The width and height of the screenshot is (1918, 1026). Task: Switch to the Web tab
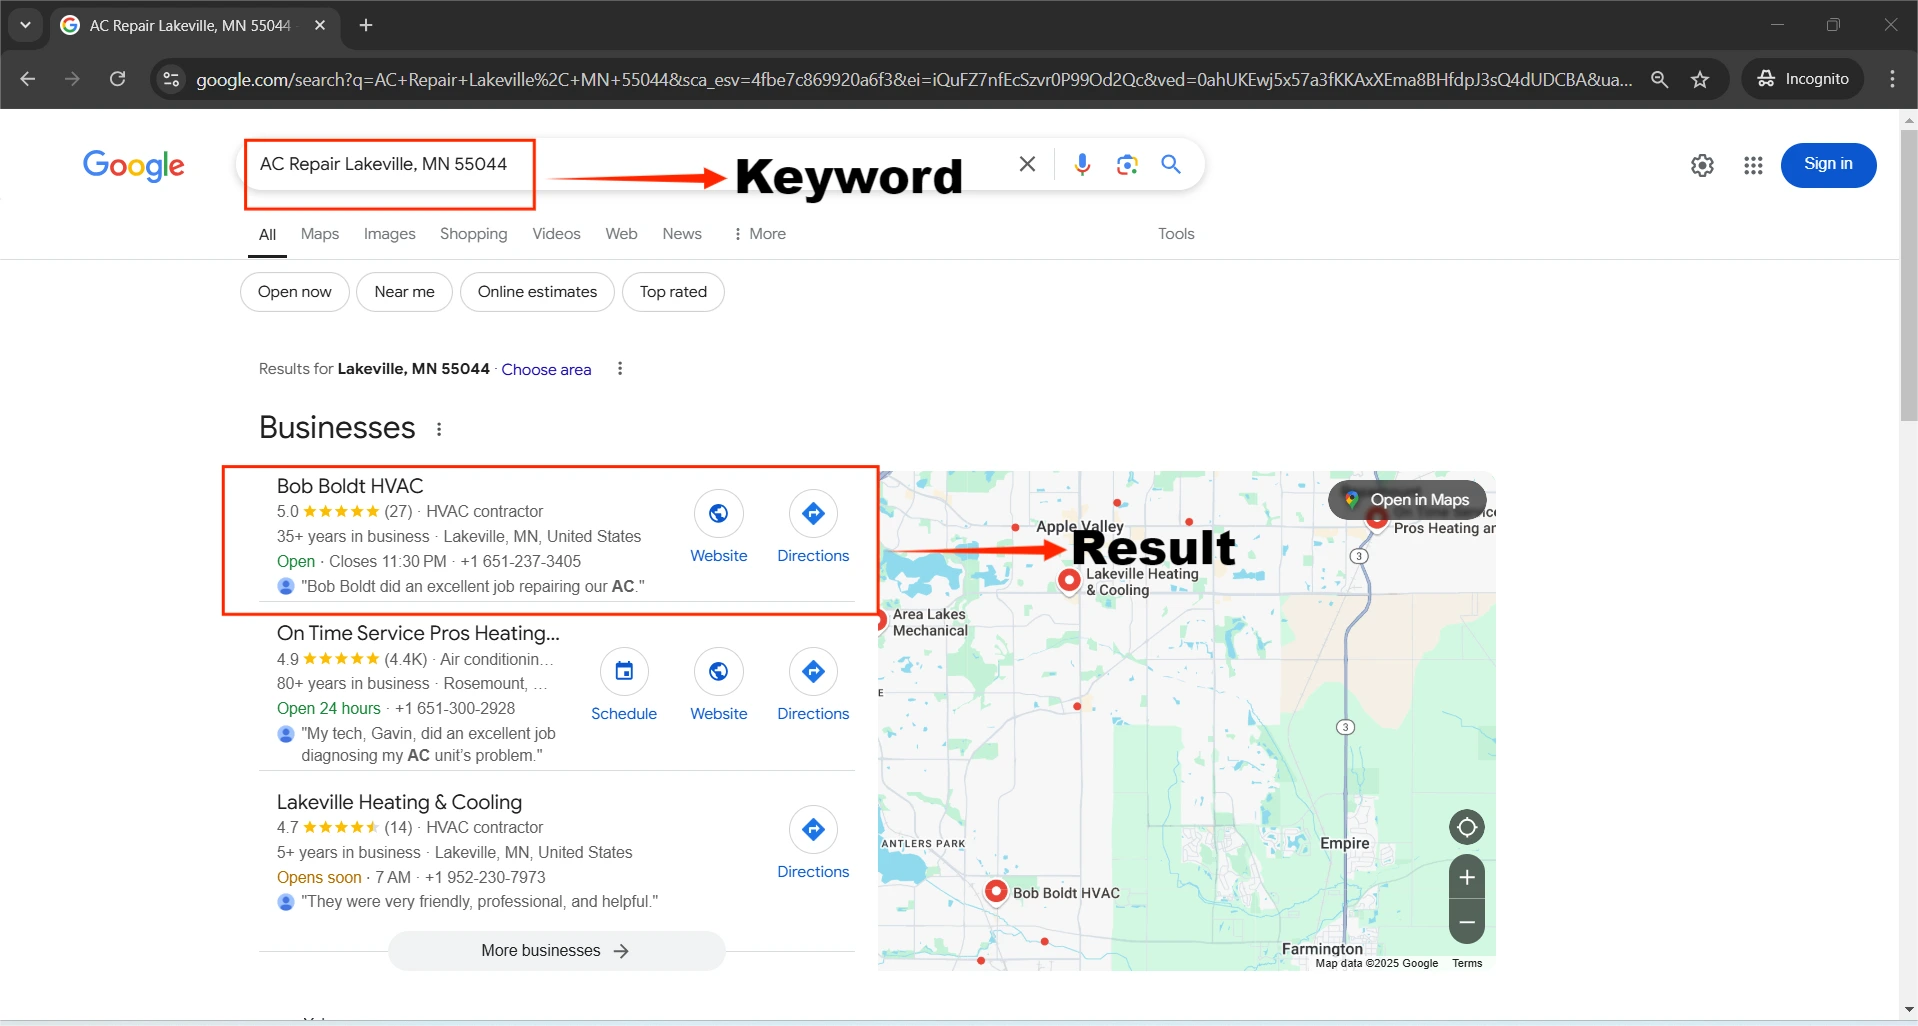[x=621, y=234]
